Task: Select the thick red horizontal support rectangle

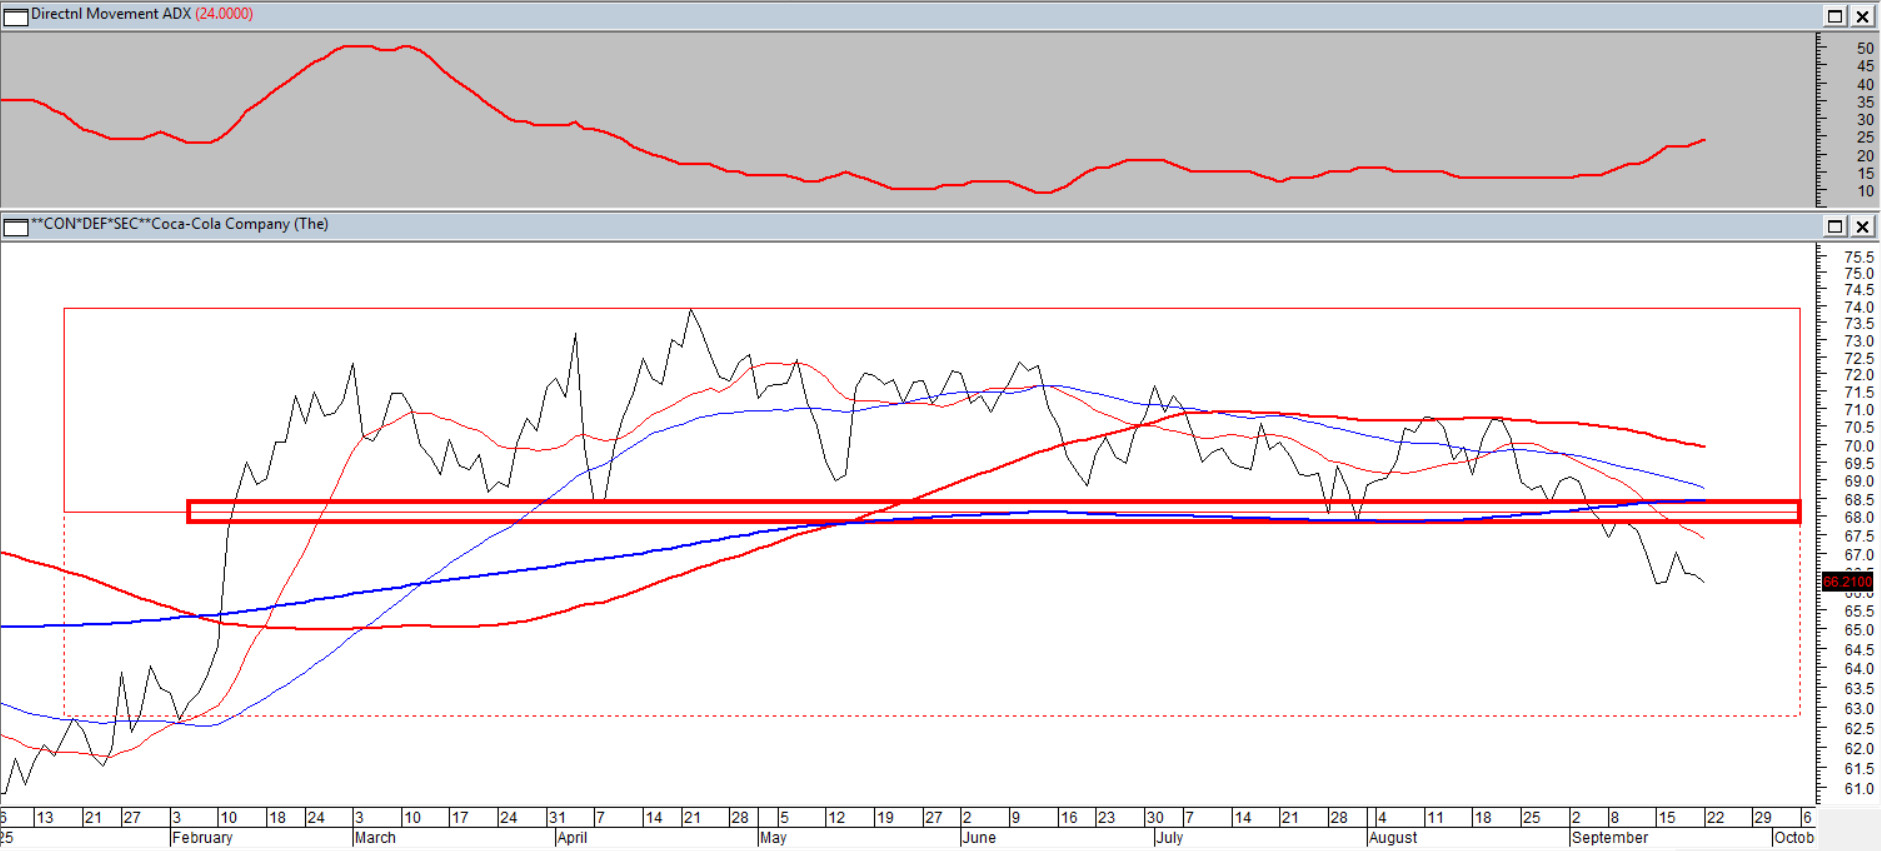Action: pos(1000,503)
